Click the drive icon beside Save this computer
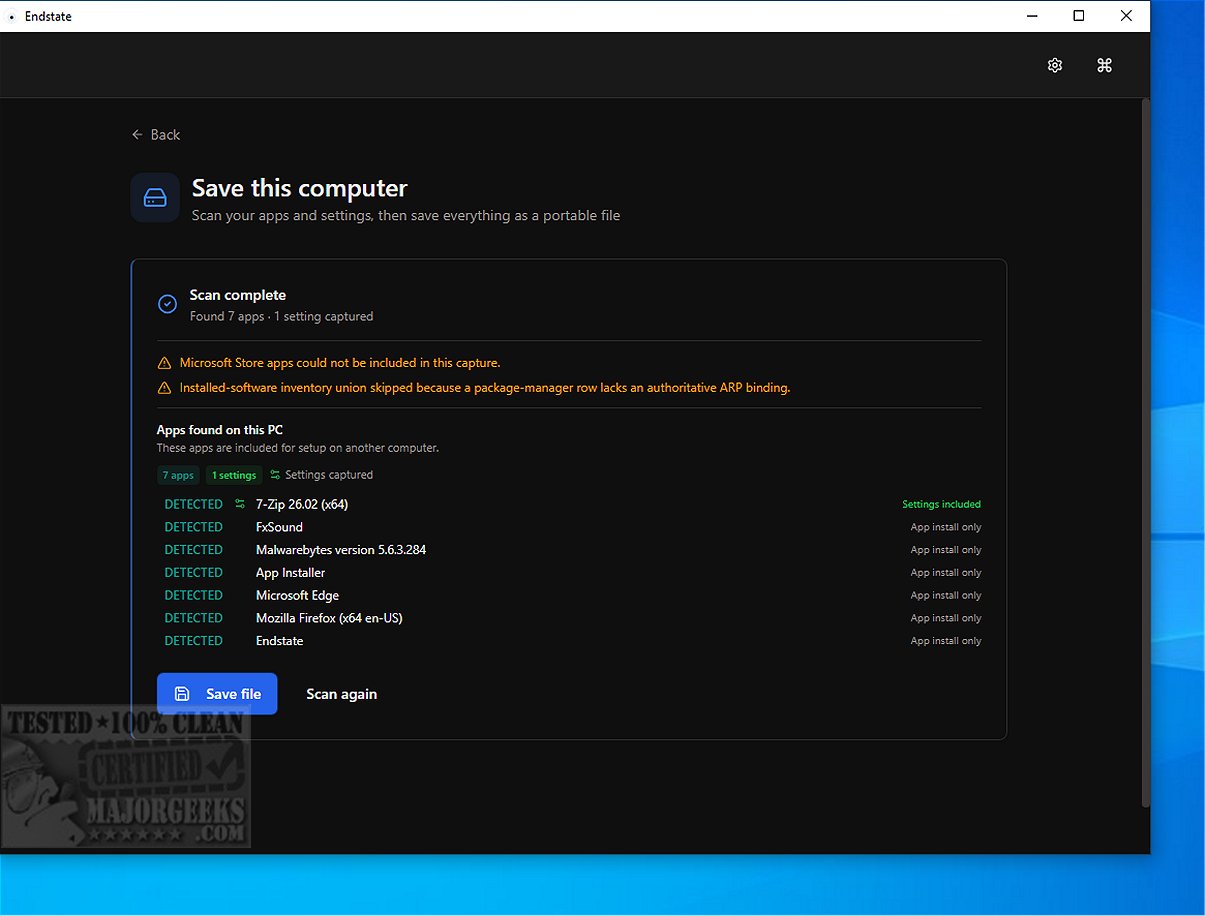This screenshot has width=1205, height=916. [155, 198]
